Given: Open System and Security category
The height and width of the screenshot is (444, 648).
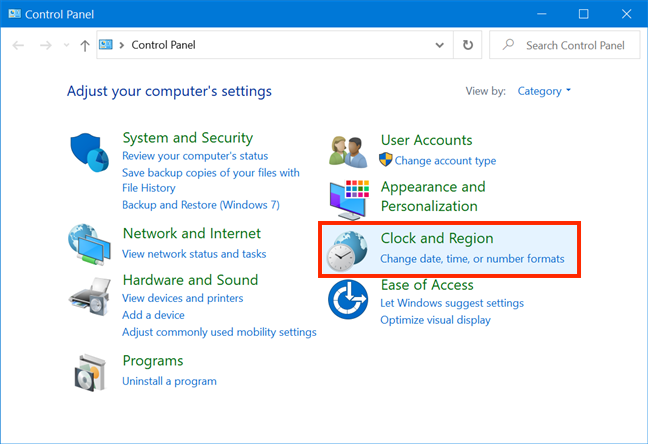Looking at the screenshot, I should coord(188,138).
